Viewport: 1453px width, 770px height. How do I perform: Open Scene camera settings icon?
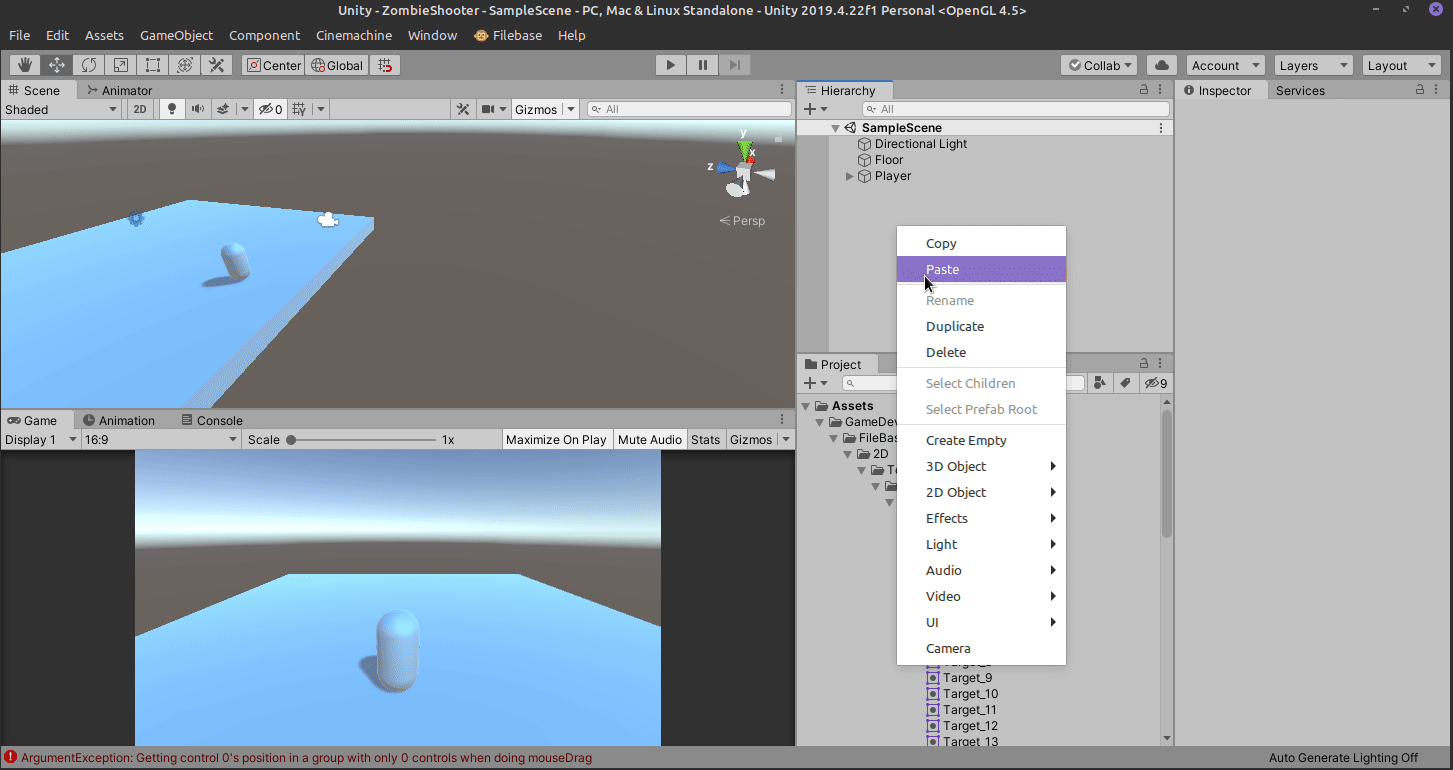(x=488, y=109)
